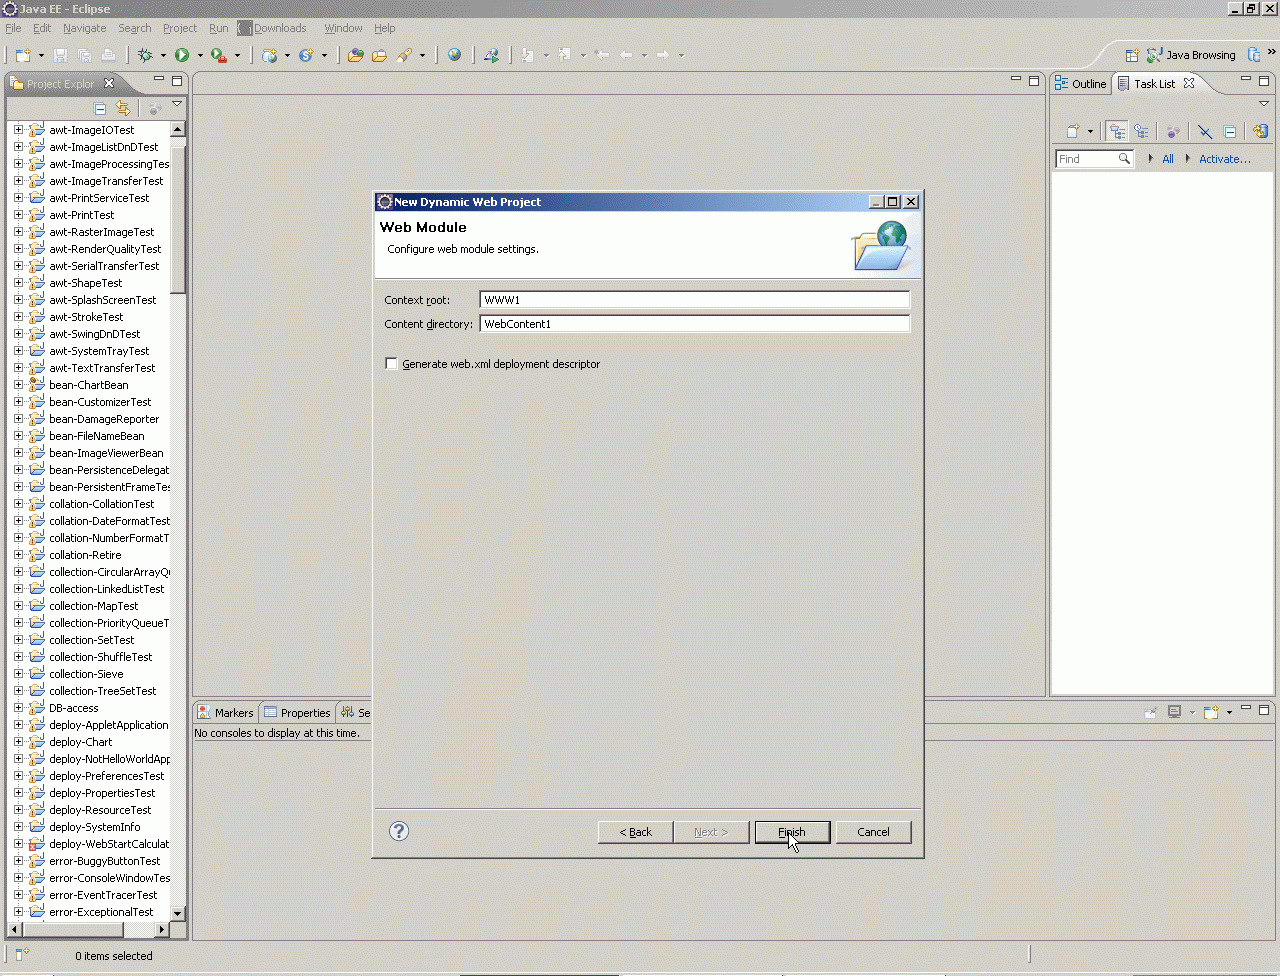Click the Open Perspective icon
The width and height of the screenshot is (1280, 976).
(1132, 55)
